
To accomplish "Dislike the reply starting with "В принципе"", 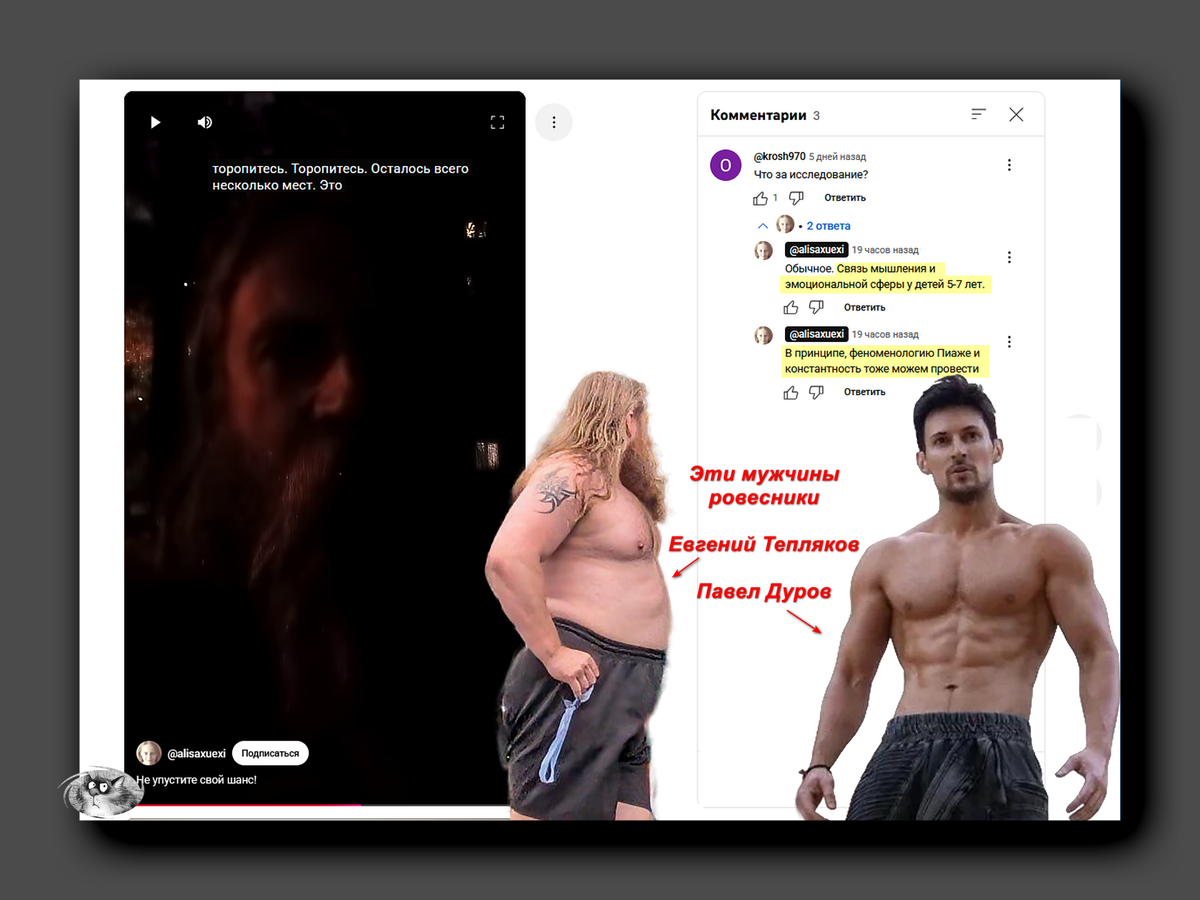I will 816,392.
